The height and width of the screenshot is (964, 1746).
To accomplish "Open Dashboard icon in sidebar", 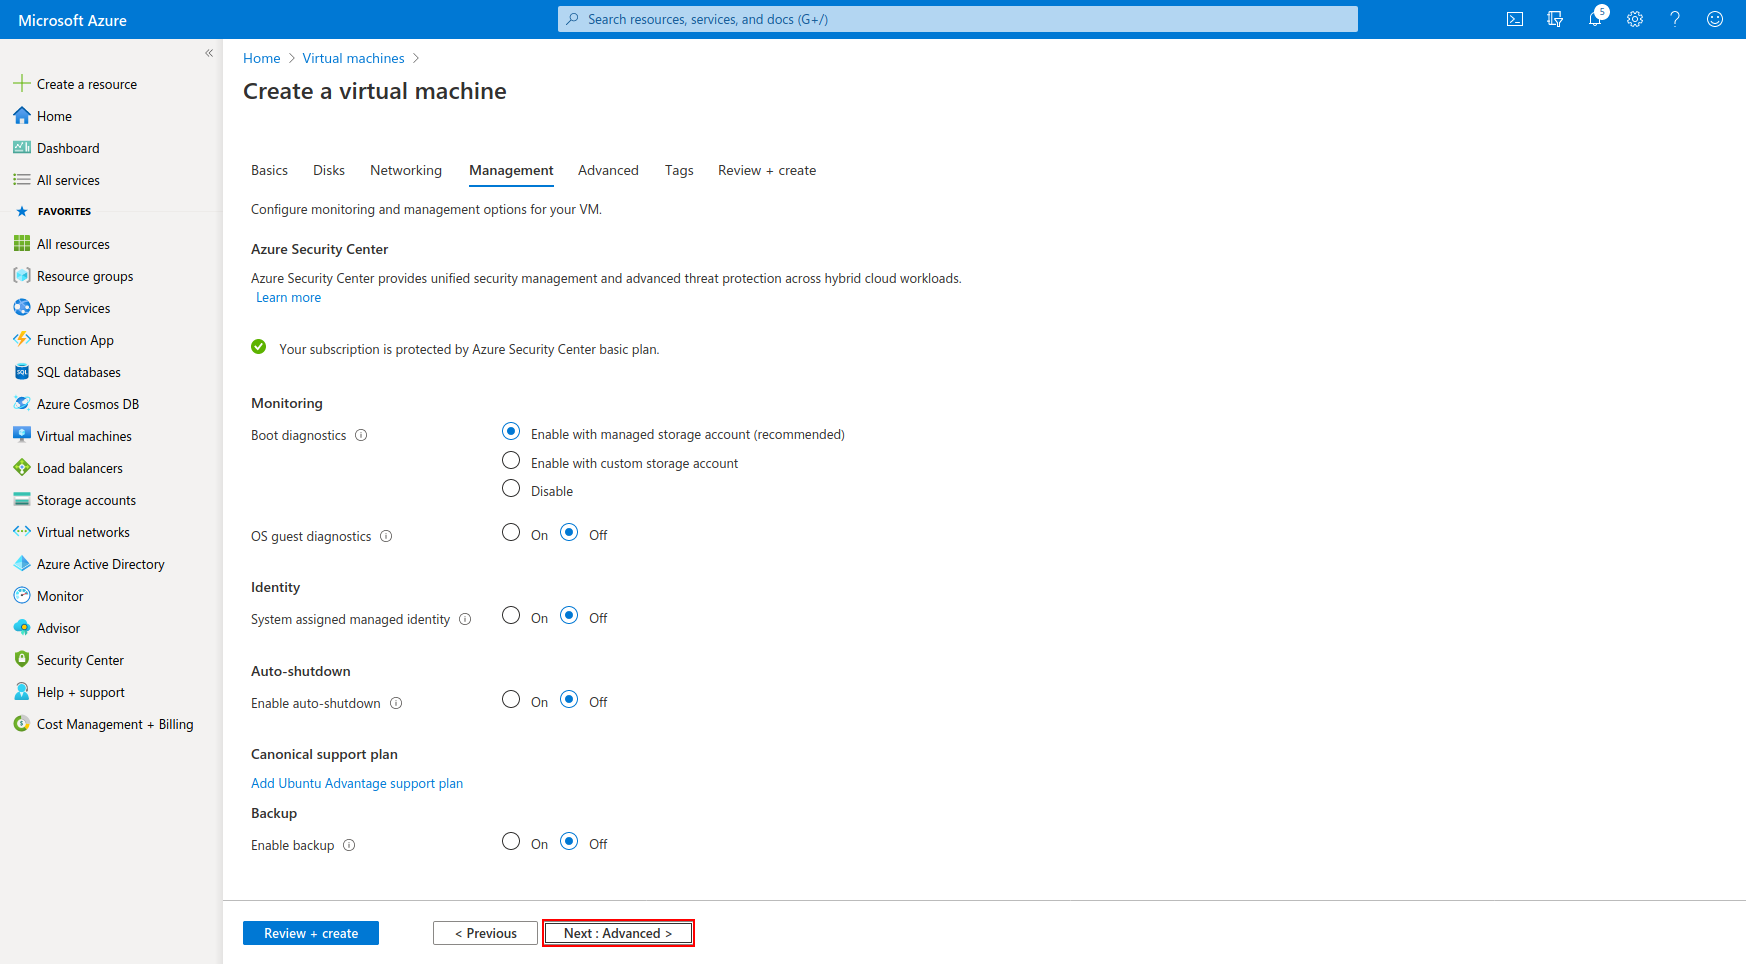I will (x=22, y=148).
